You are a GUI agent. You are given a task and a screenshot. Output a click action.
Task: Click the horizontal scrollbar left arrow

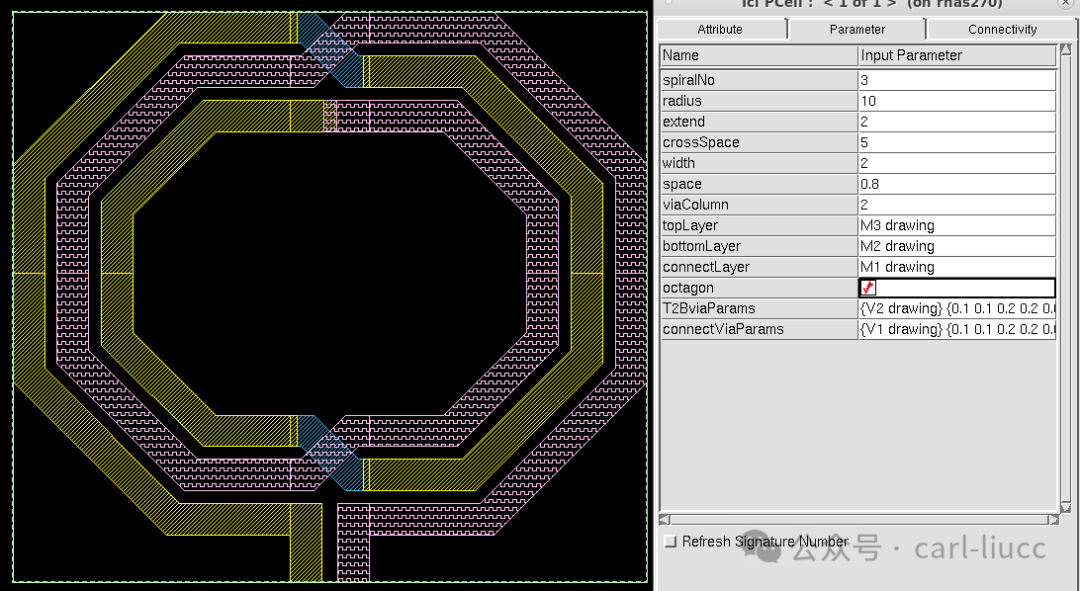(x=665, y=519)
